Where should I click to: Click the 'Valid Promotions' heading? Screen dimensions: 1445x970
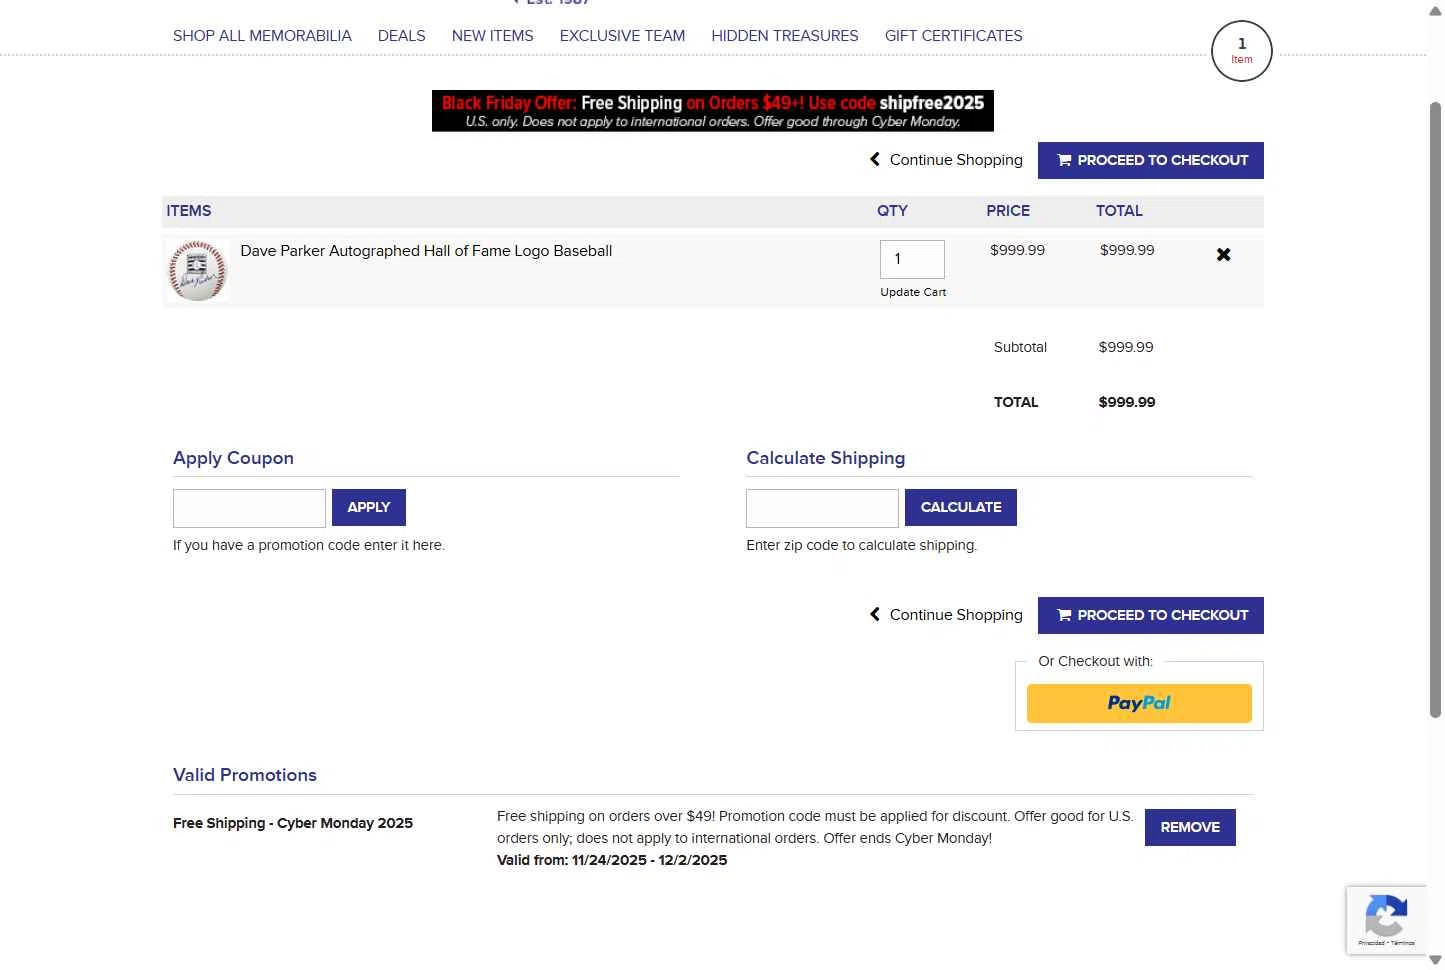click(x=245, y=775)
